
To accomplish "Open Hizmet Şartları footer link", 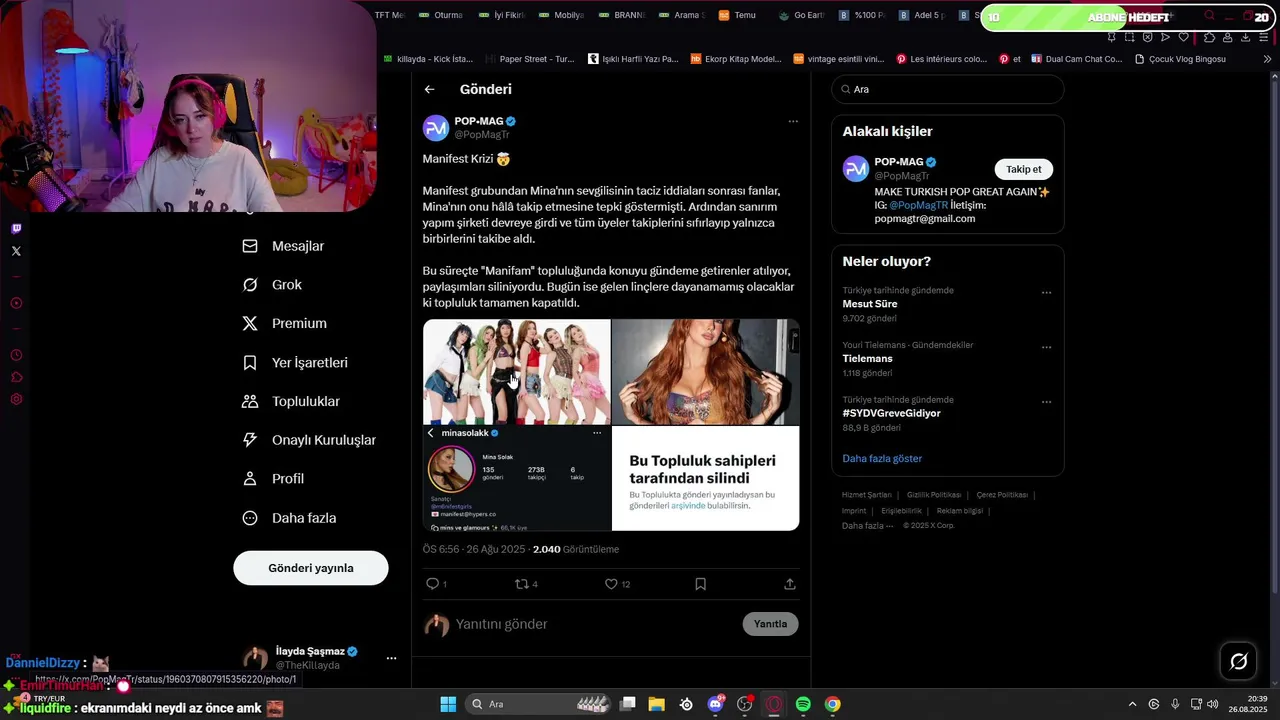I will pos(866,495).
